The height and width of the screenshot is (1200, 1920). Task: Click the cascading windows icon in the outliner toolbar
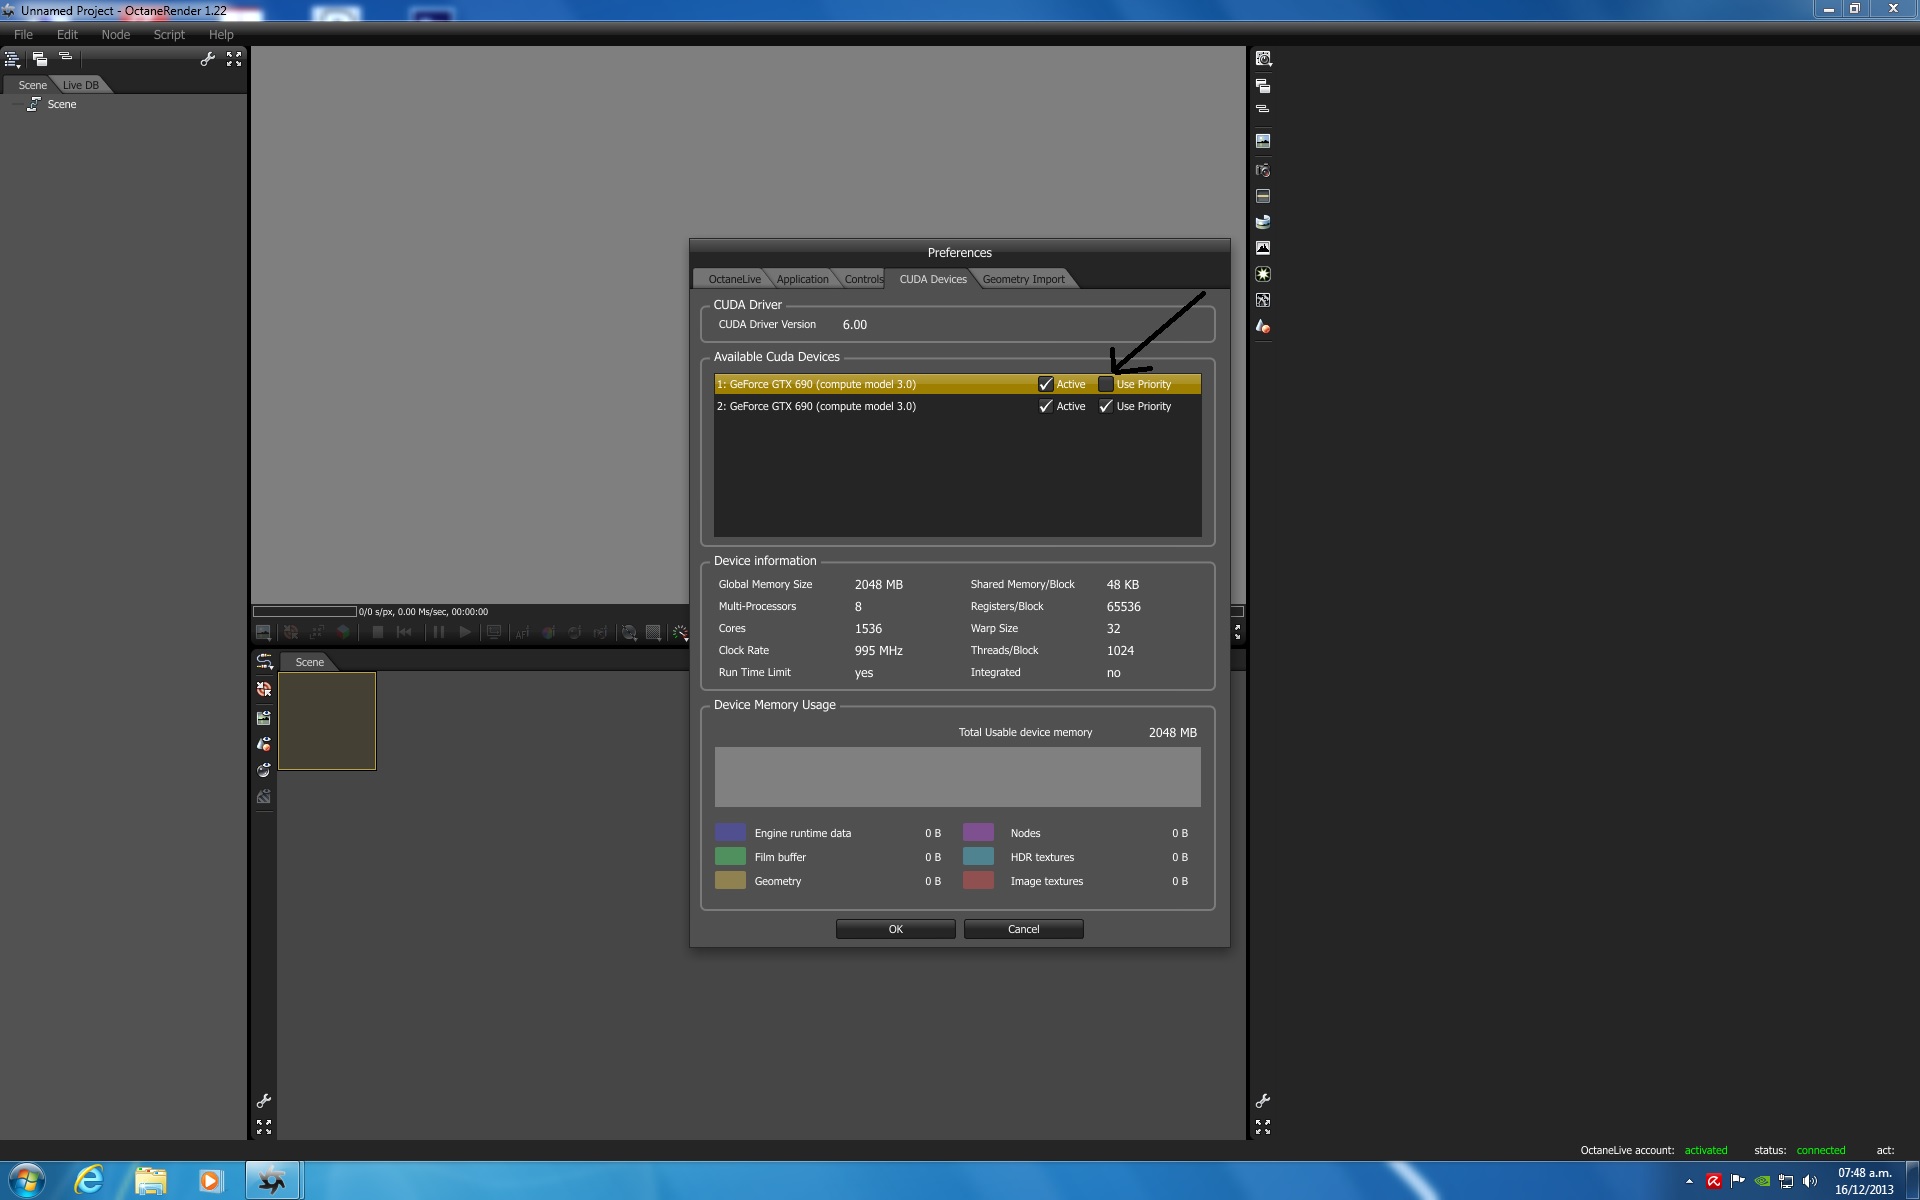[40, 59]
